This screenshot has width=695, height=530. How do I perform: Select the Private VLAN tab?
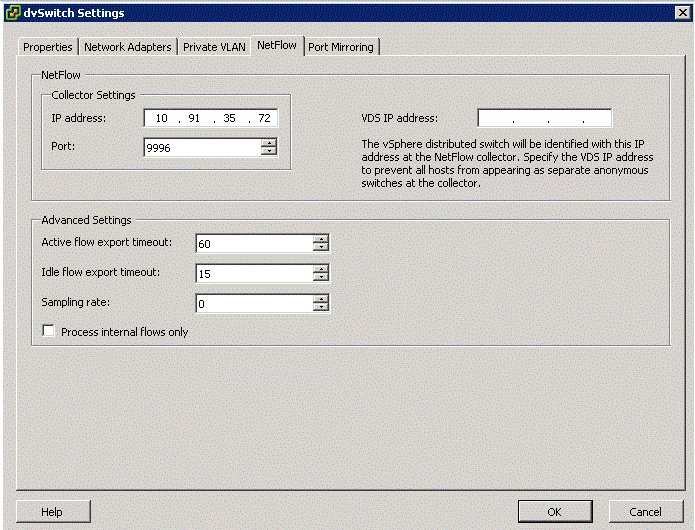click(214, 47)
